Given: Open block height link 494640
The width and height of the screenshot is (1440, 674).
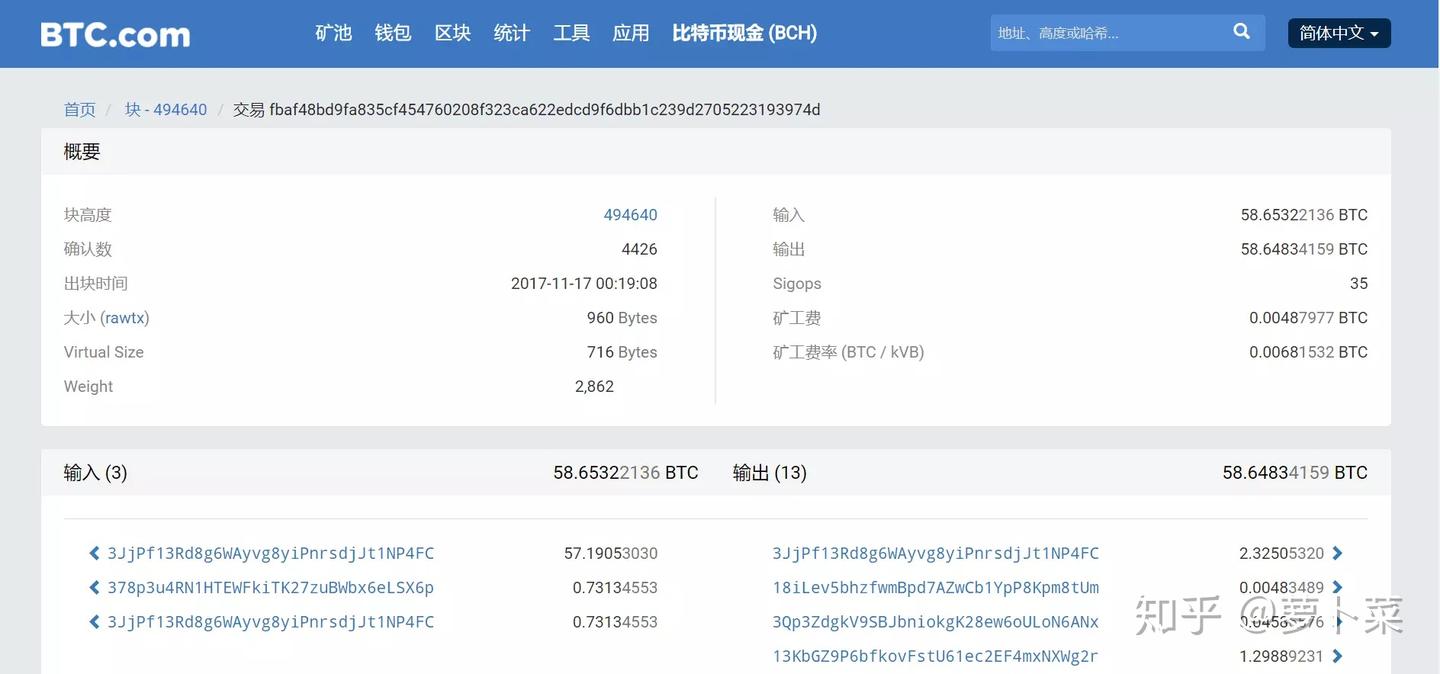Looking at the screenshot, I should point(630,214).
